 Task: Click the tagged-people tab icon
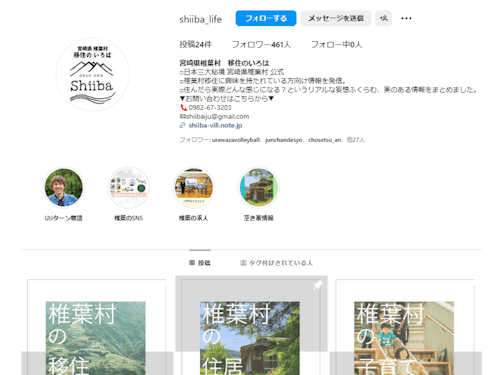pos(243,263)
